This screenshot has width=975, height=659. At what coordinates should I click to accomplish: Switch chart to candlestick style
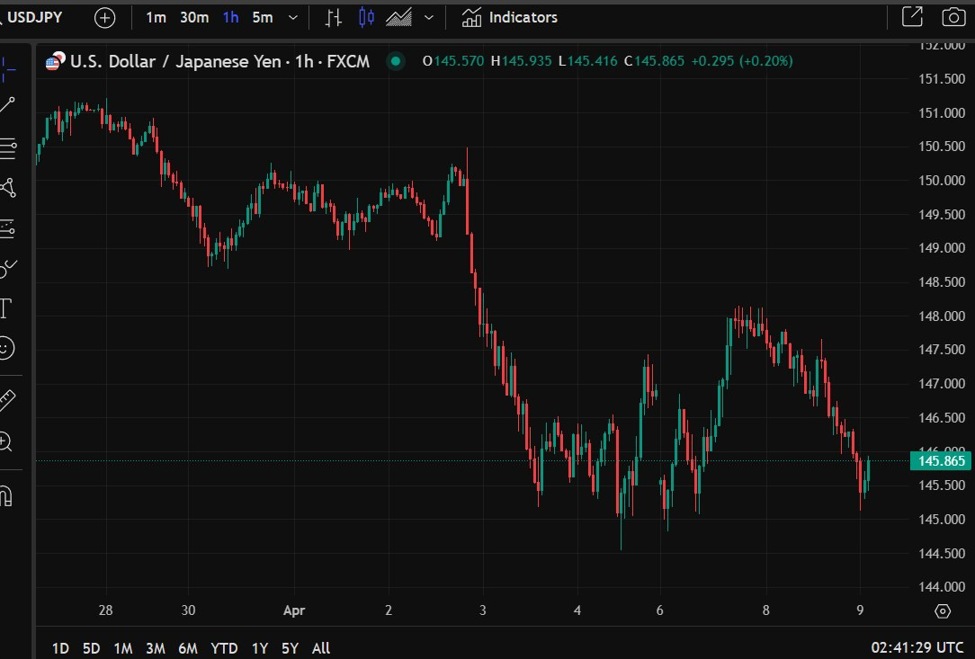[366, 17]
